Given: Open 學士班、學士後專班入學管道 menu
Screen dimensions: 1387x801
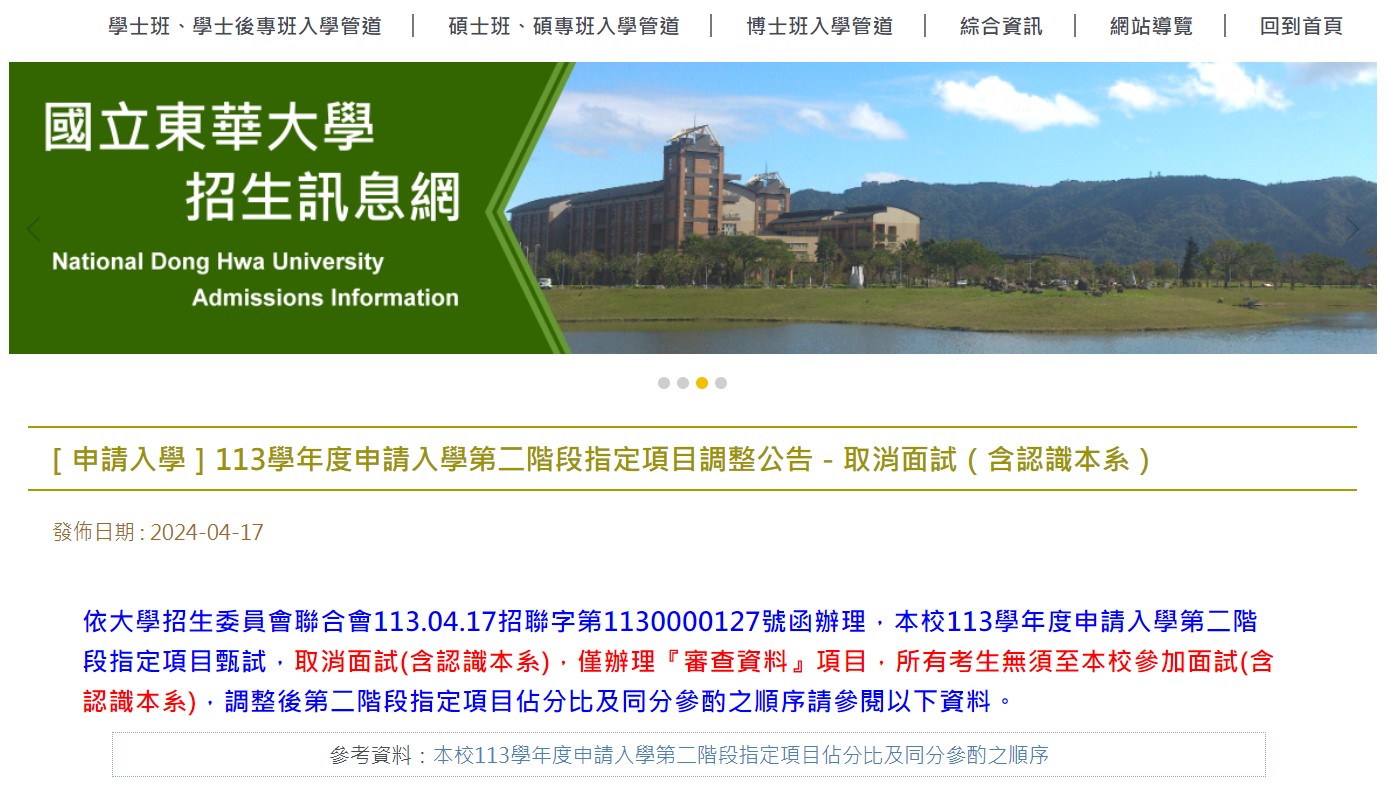Looking at the screenshot, I should pos(245,26).
